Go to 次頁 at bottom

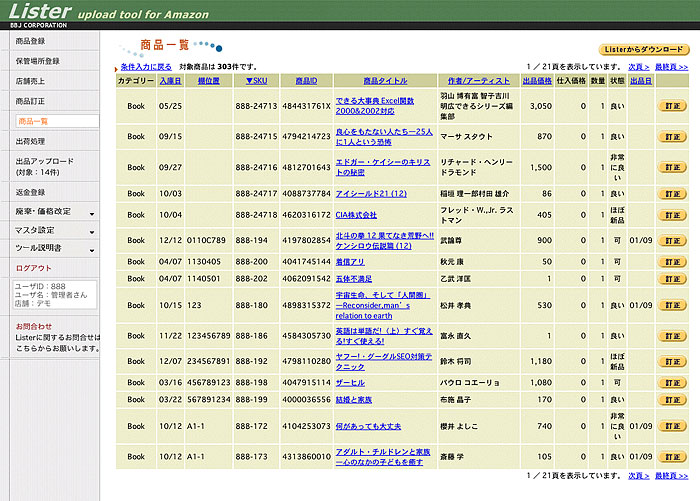638,476
